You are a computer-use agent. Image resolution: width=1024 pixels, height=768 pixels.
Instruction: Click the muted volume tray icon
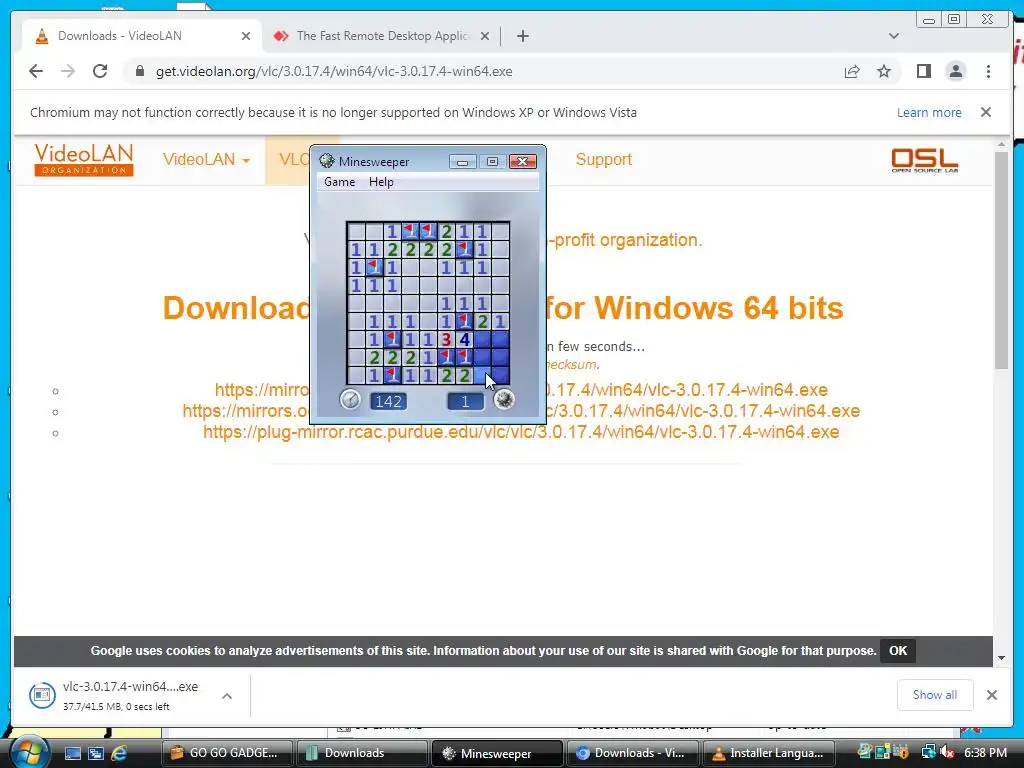(x=948, y=753)
